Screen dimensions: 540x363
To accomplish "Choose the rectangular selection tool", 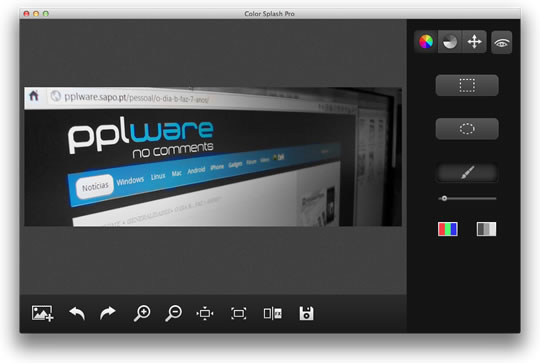I will pos(467,85).
